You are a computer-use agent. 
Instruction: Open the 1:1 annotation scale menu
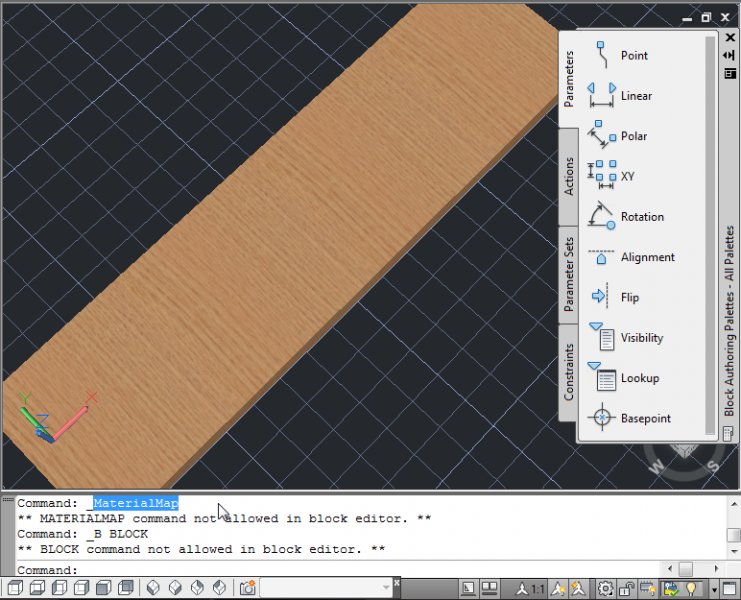(x=531, y=588)
